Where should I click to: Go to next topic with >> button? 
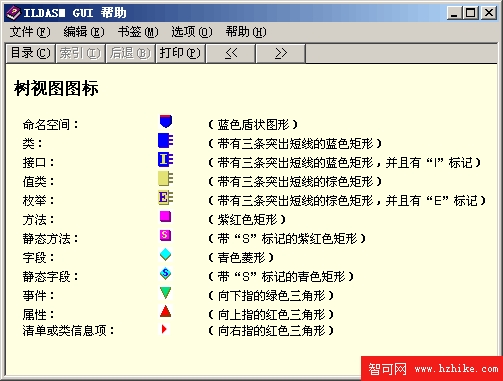coord(281,53)
